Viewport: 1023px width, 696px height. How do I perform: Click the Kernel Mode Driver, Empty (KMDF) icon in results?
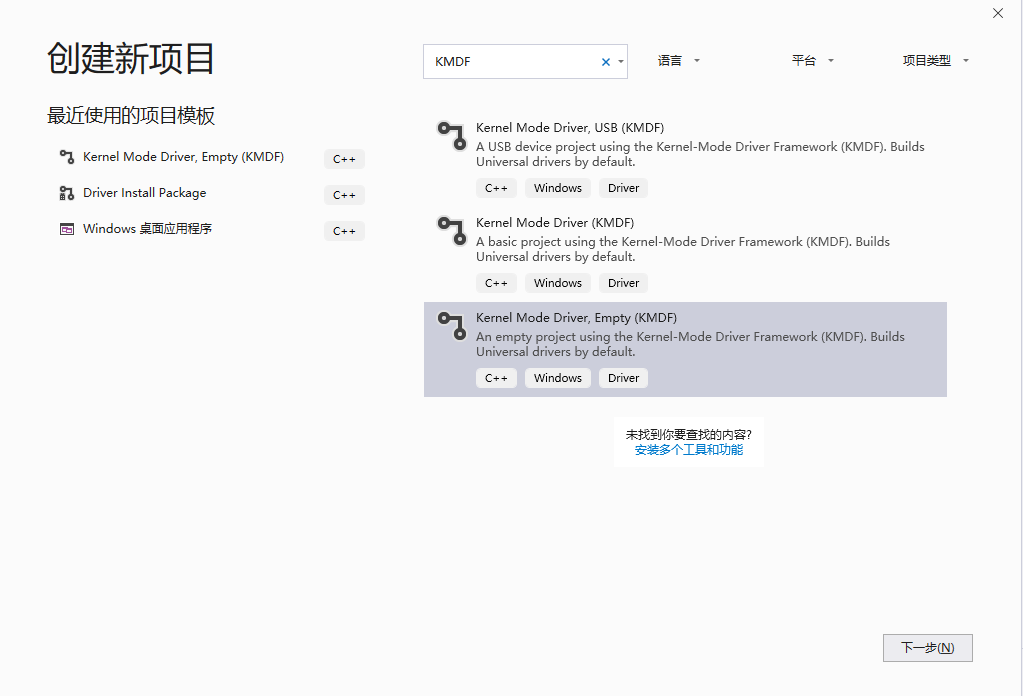click(451, 327)
